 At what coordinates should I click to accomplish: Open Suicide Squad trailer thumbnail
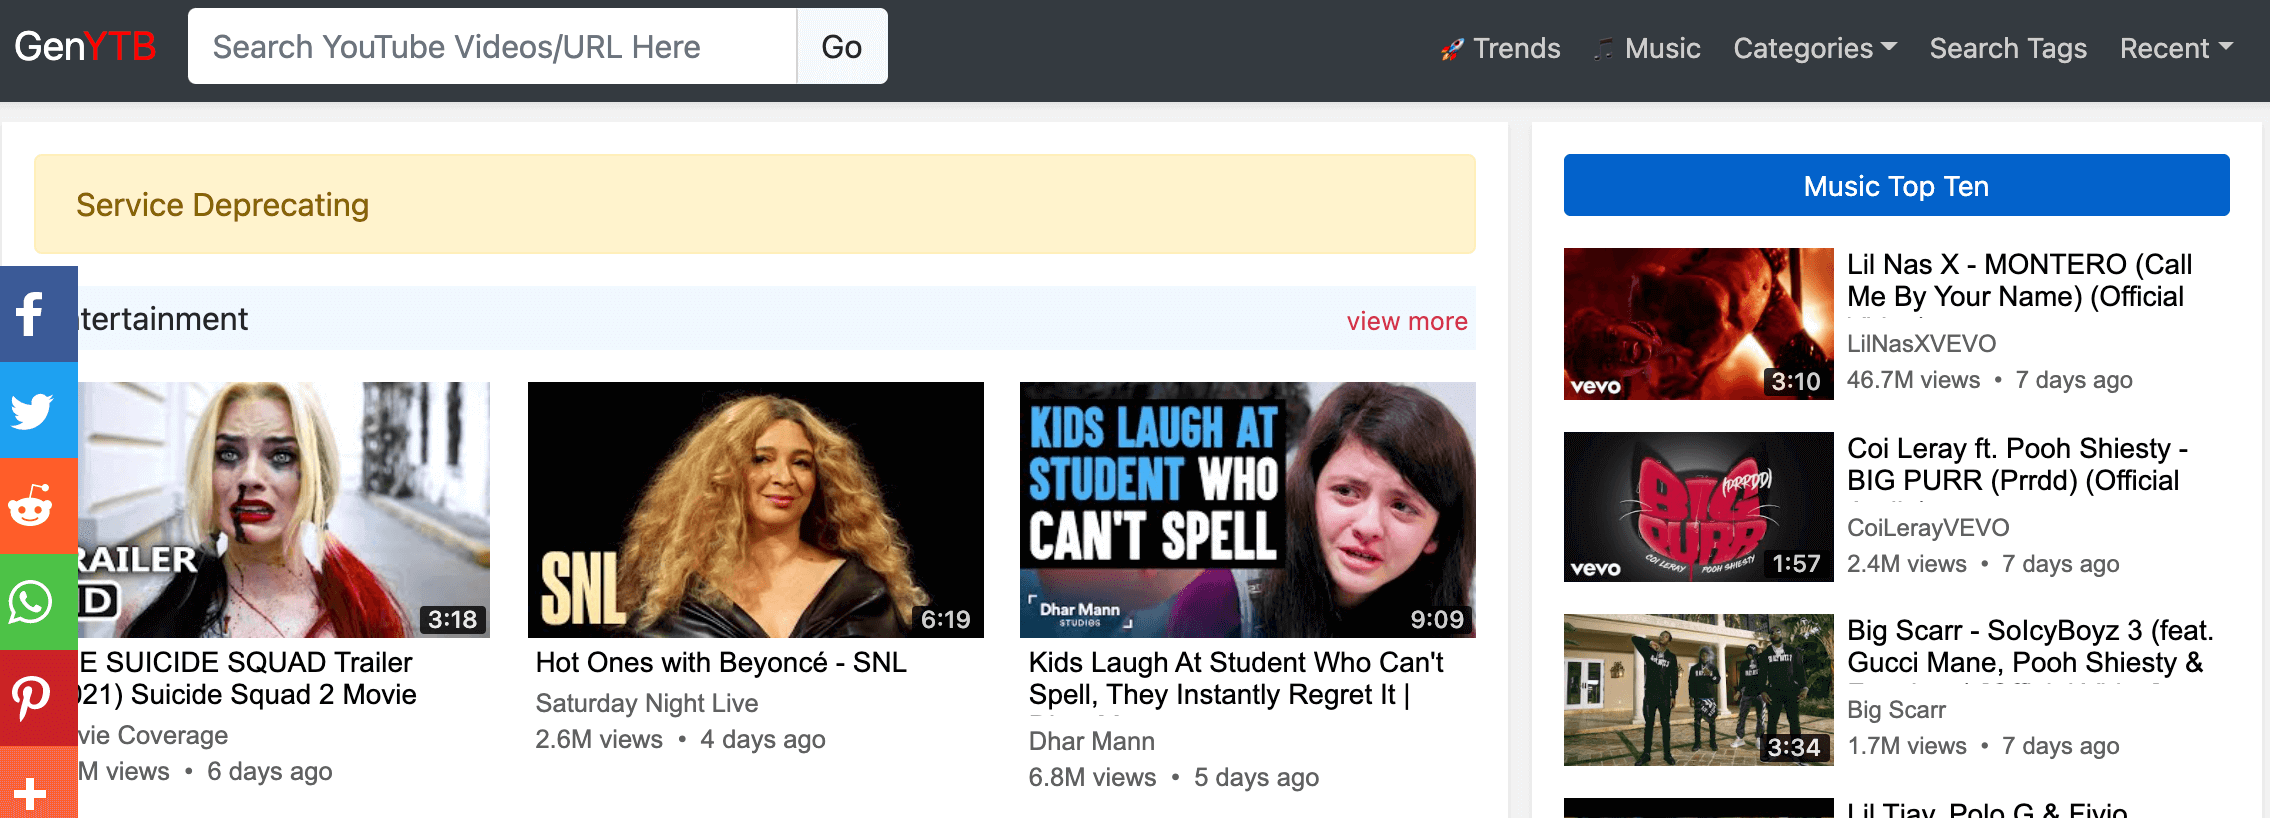(284, 510)
